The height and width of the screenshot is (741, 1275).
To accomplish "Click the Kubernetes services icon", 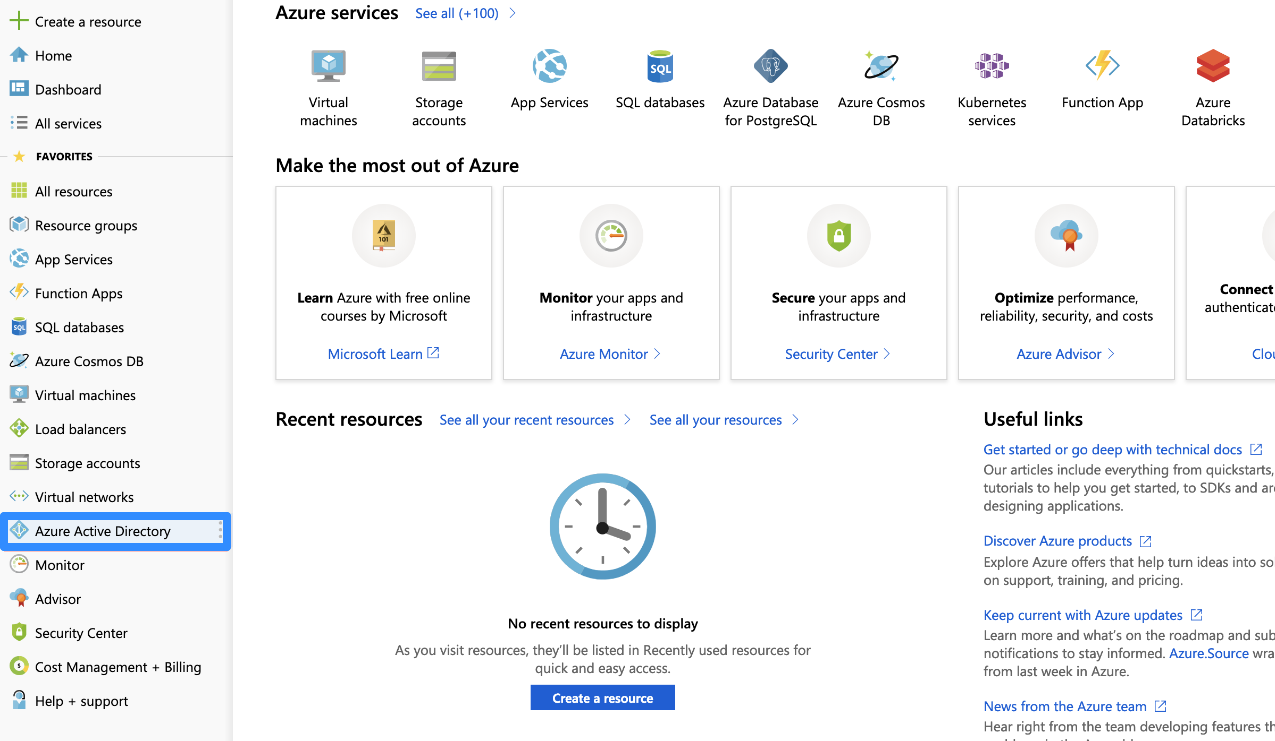I will point(992,66).
